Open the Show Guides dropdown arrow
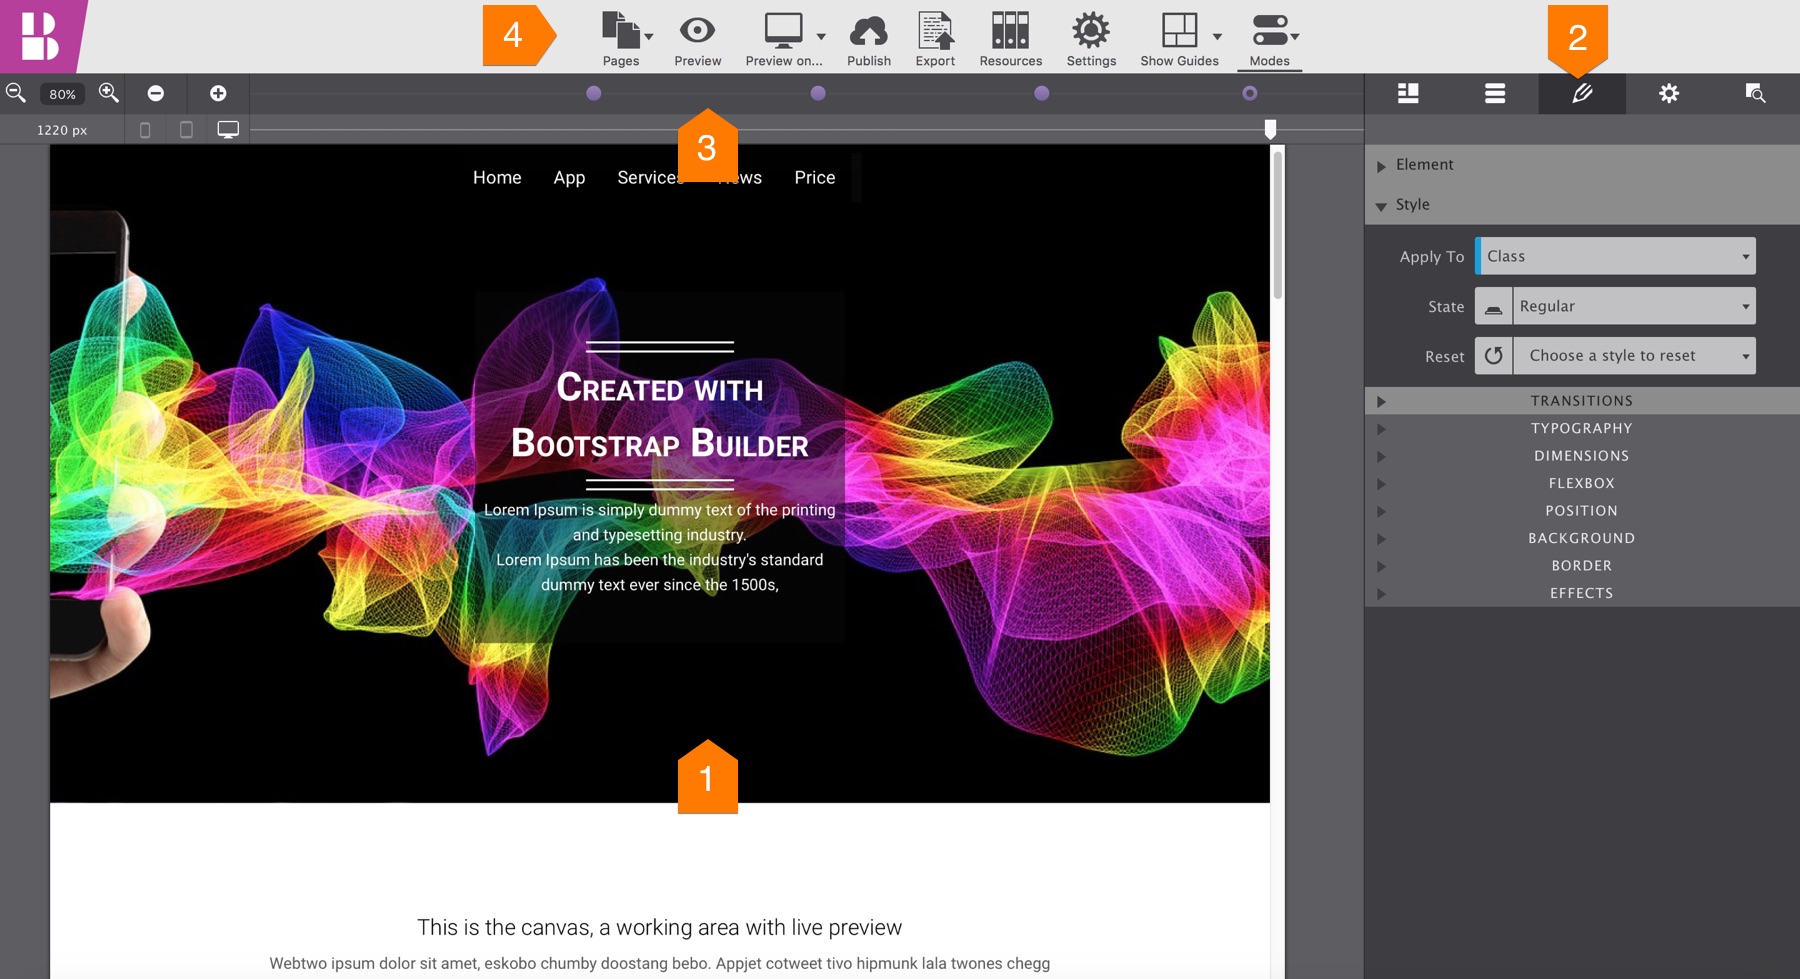 coord(1217,37)
